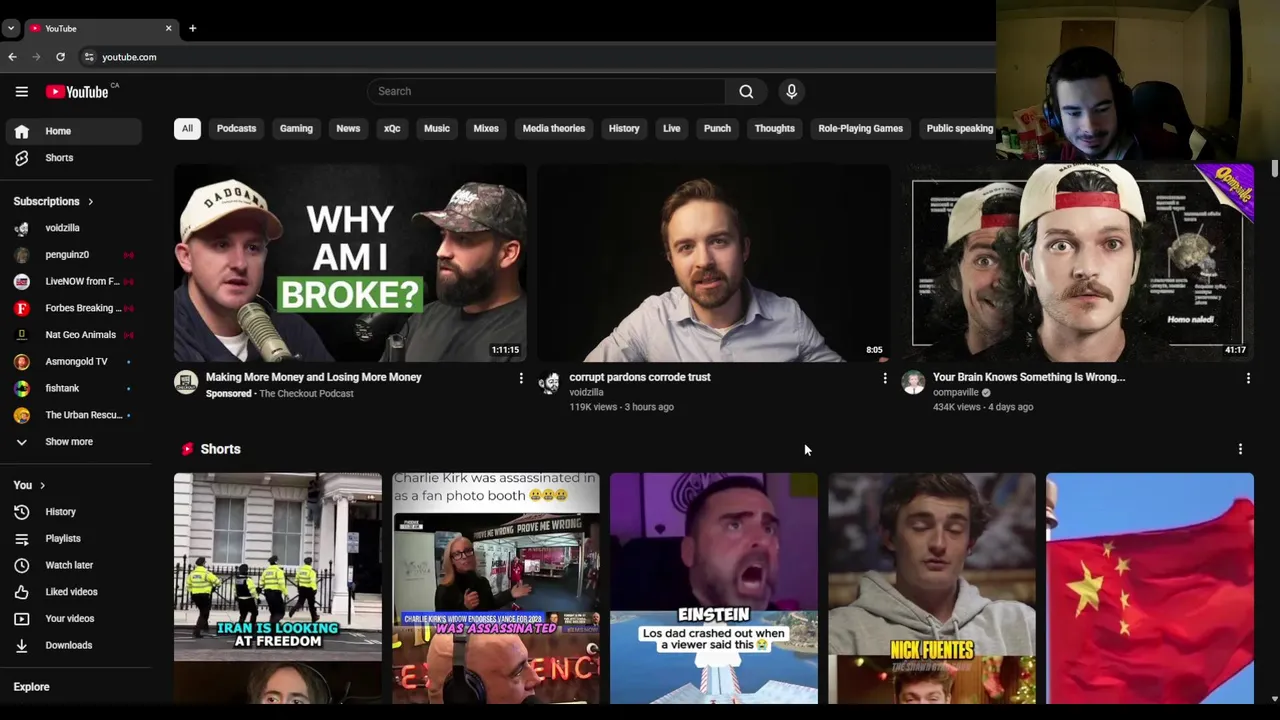The height and width of the screenshot is (720, 1280).
Task: Click The Checkout Podcast channel avatar
Action: tap(186, 382)
